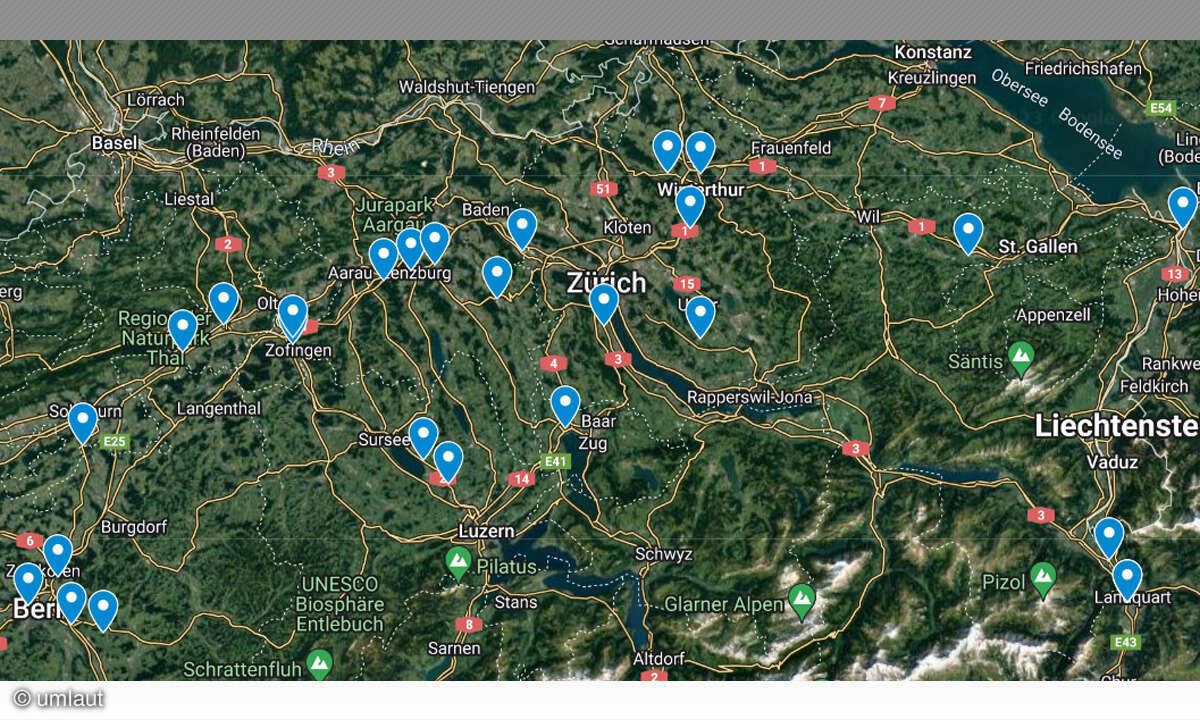Click the lower pin southeast of Sursee
1200x720 pixels.
[x=448, y=461]
